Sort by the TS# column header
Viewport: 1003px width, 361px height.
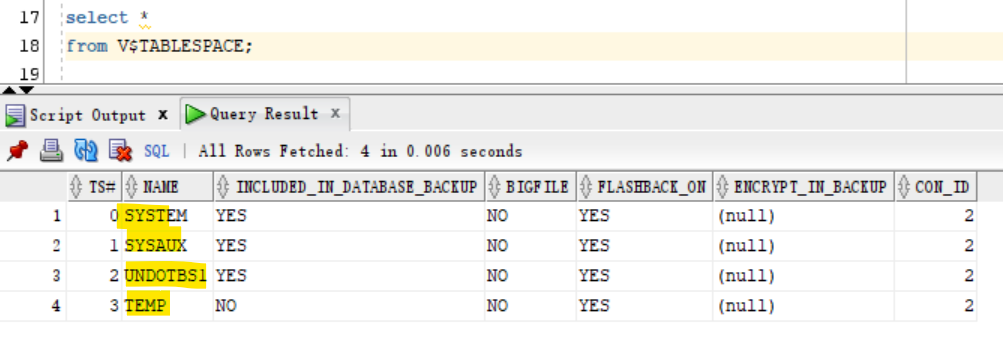coord(94,187)
